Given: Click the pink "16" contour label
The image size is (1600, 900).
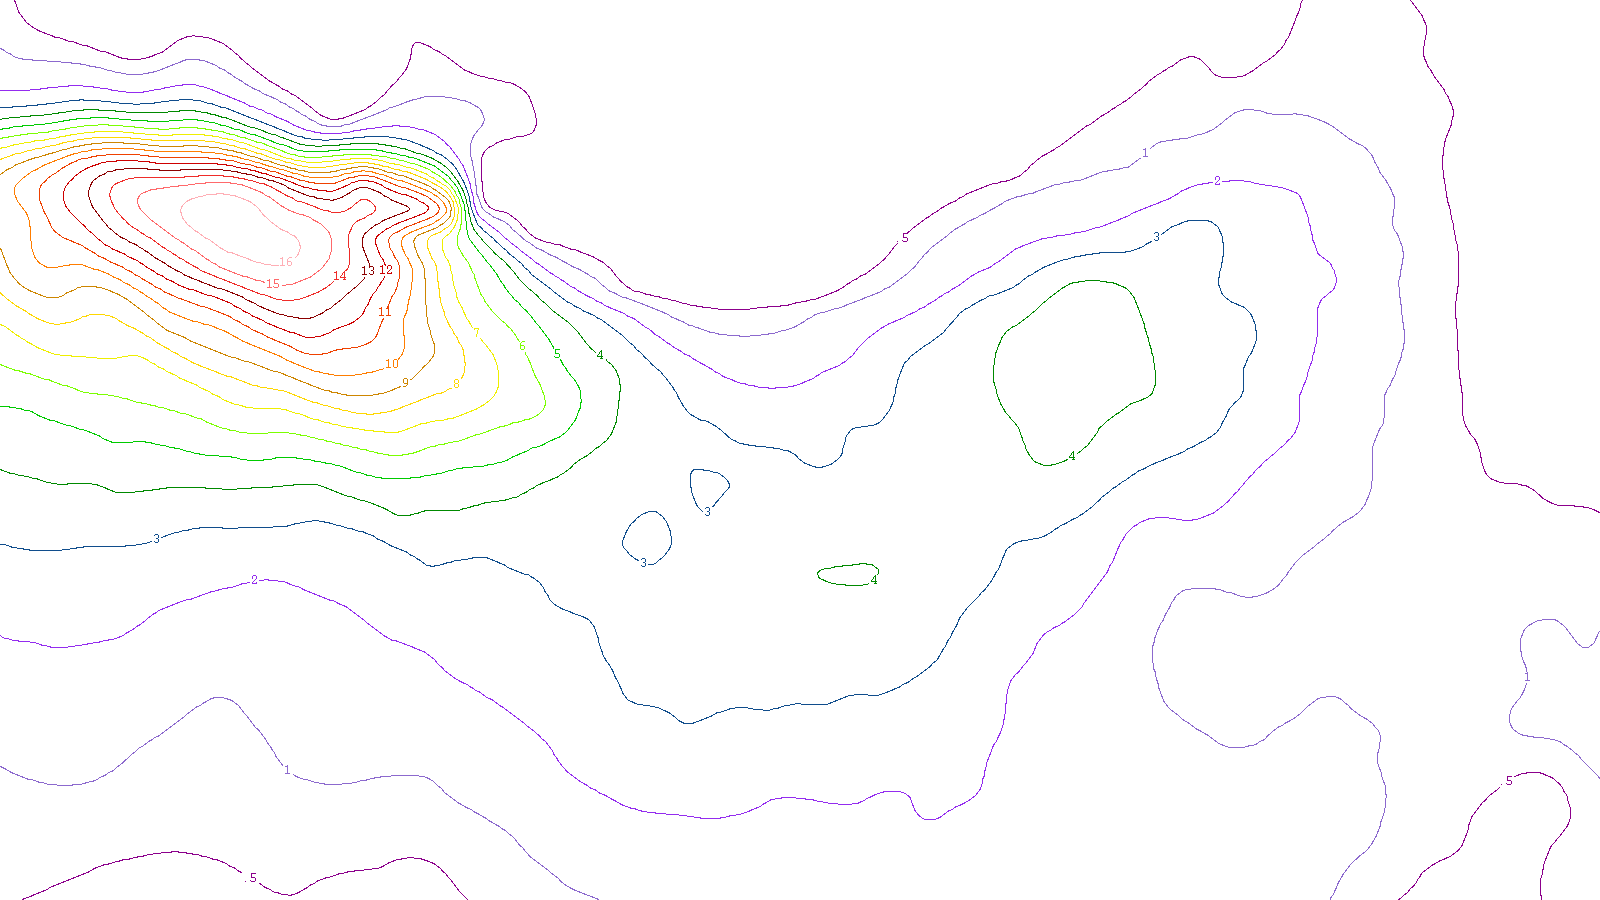Looking at the screenshot, I should (x=286, y=262).
